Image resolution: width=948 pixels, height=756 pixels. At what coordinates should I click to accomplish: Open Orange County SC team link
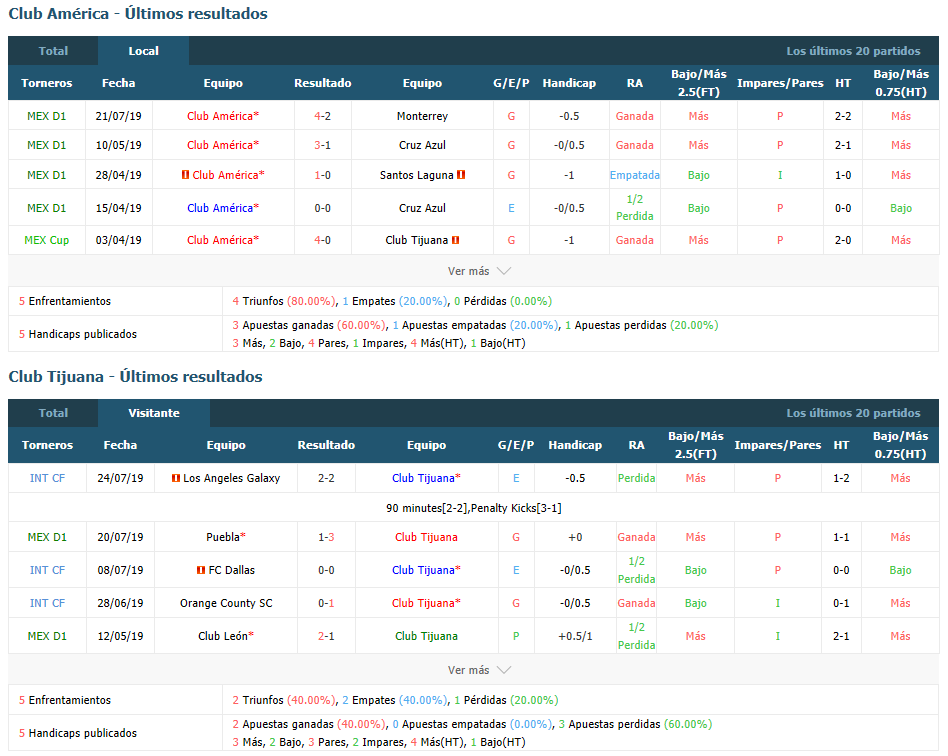226,603
